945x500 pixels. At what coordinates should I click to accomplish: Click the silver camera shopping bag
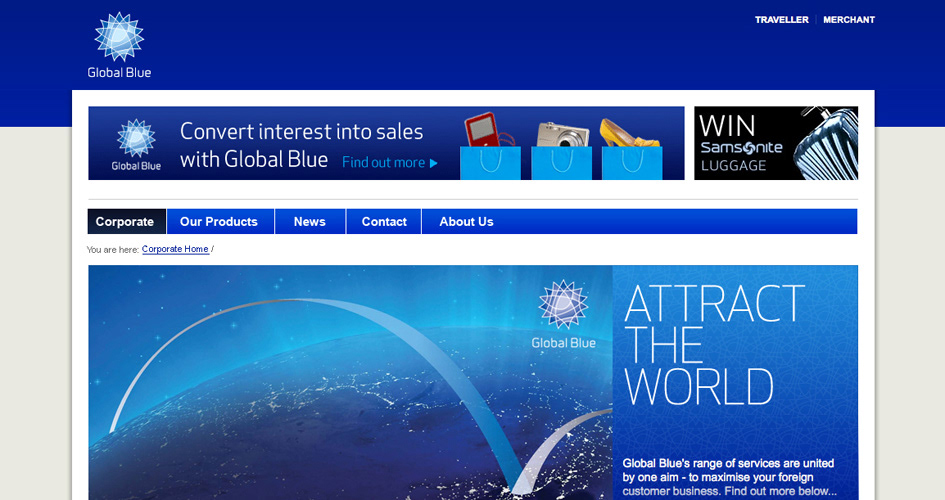[562, 149]
